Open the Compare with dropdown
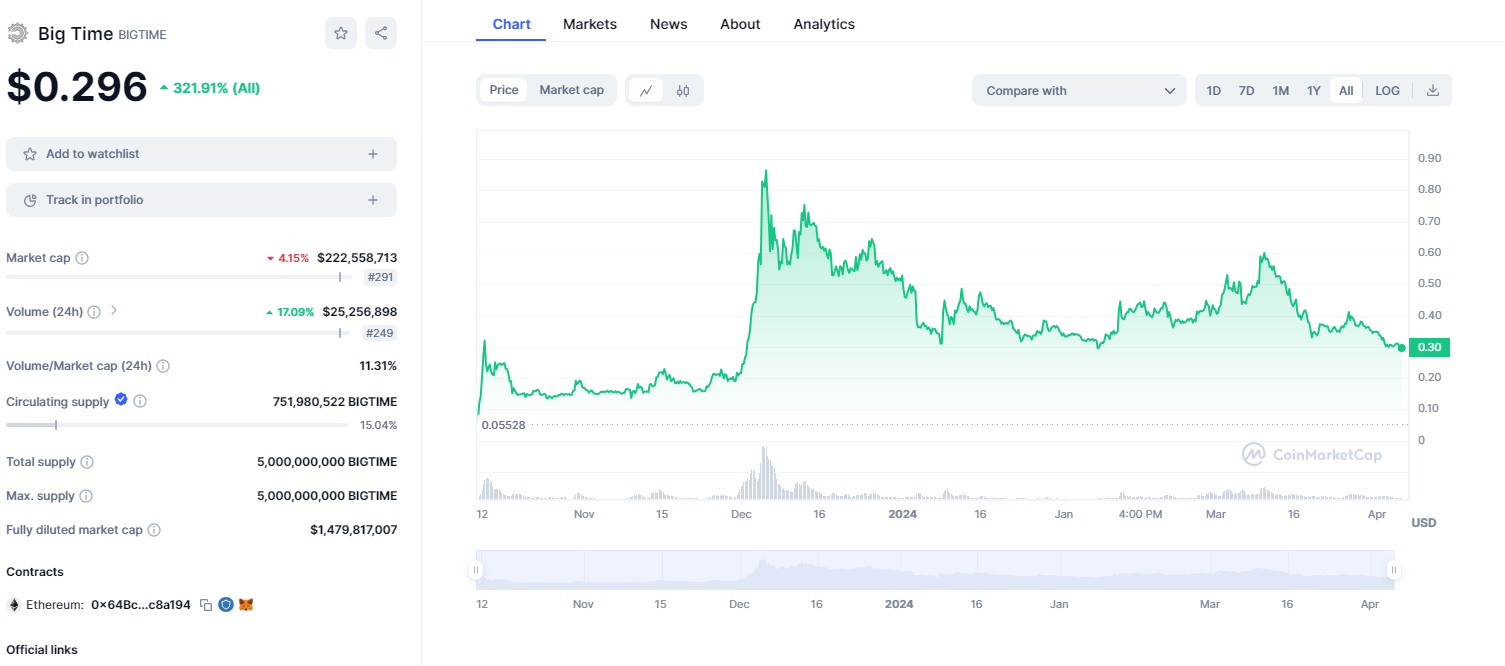The height and width of the screenshot is (666, 1505). pos(1079,90)
